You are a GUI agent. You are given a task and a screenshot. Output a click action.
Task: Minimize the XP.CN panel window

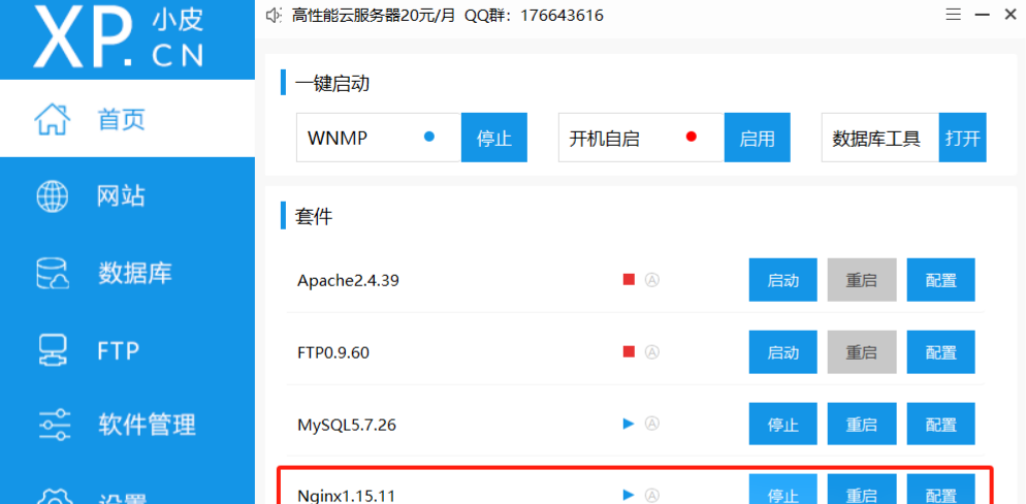coord(982,14)
